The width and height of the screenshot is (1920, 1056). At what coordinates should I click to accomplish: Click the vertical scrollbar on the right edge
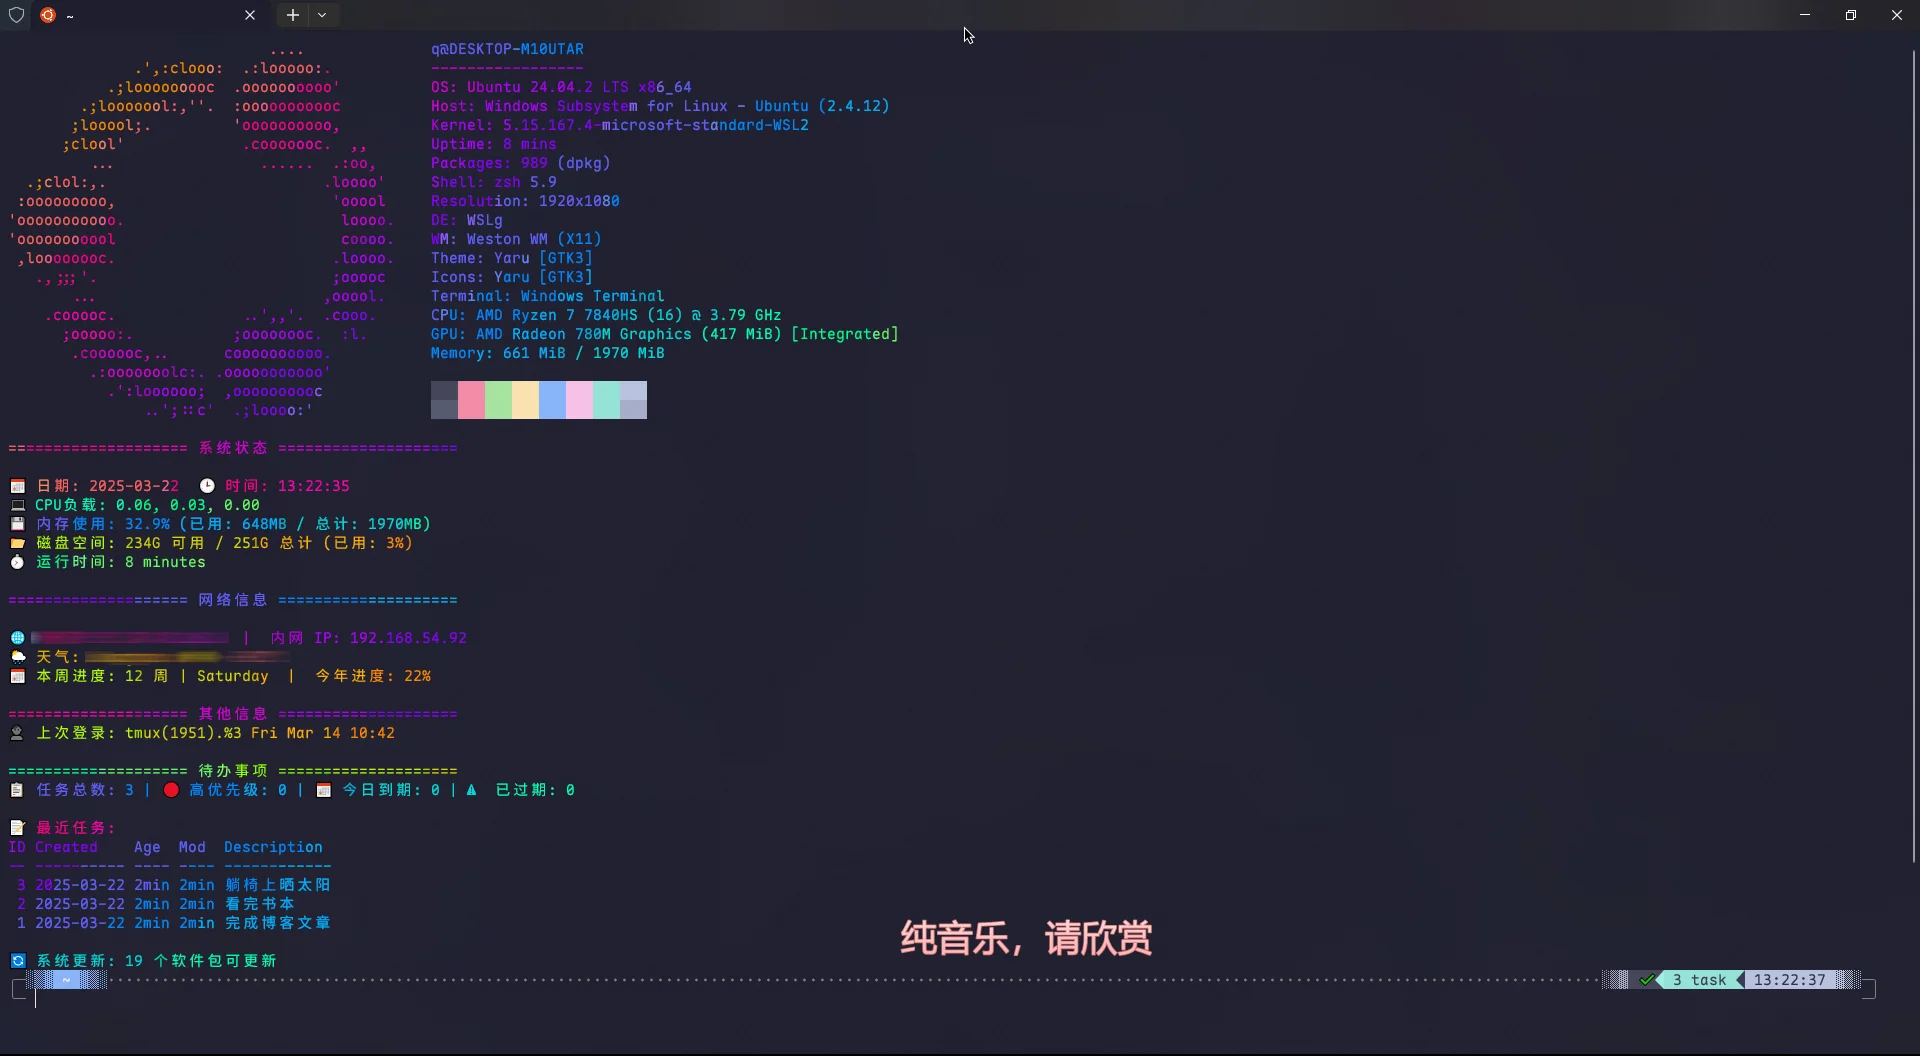(1914, 450)
